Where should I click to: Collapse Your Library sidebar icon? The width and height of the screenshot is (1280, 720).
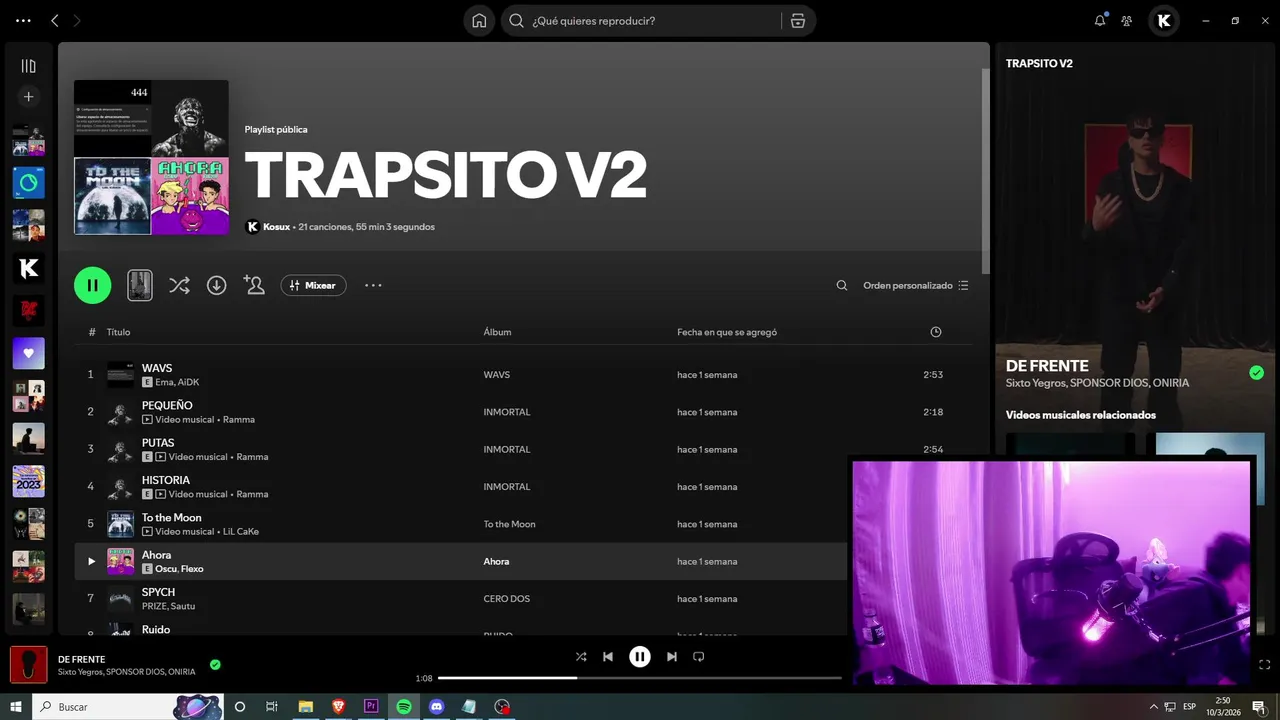click(x=28, y=66)
